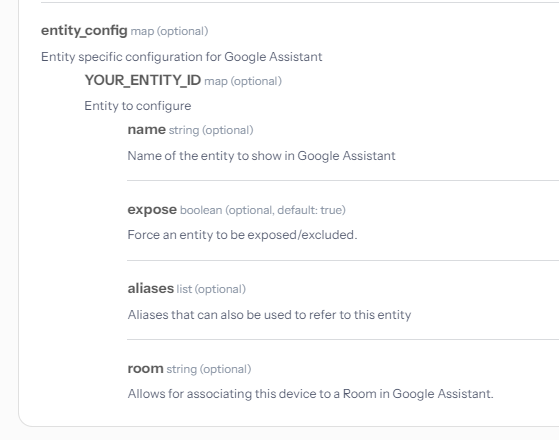Viewport: 559px width, 440px height.
Task: Click the divider line below aliases option
Action: coord(343,339)
